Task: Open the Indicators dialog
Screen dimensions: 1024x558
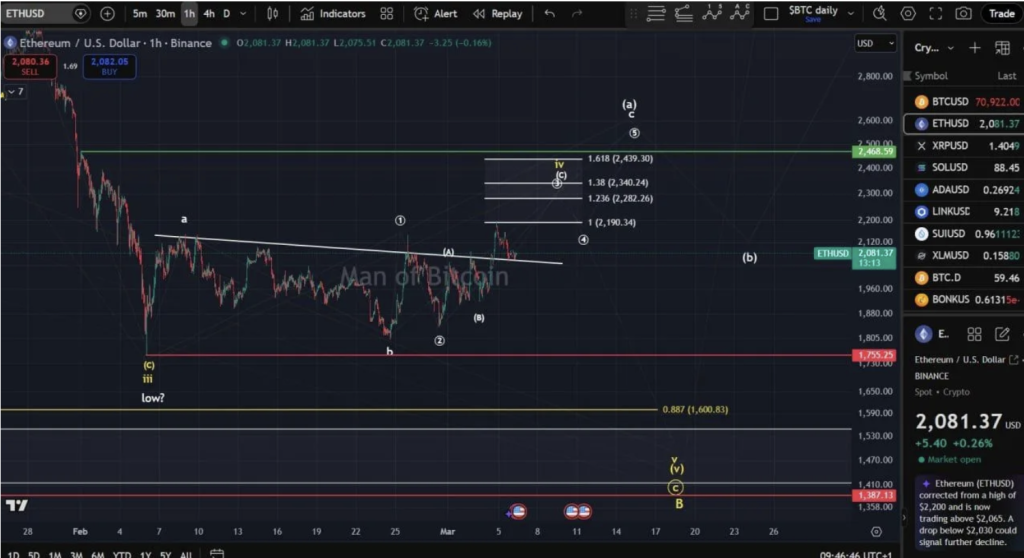Action: click(x=333, y=13)
